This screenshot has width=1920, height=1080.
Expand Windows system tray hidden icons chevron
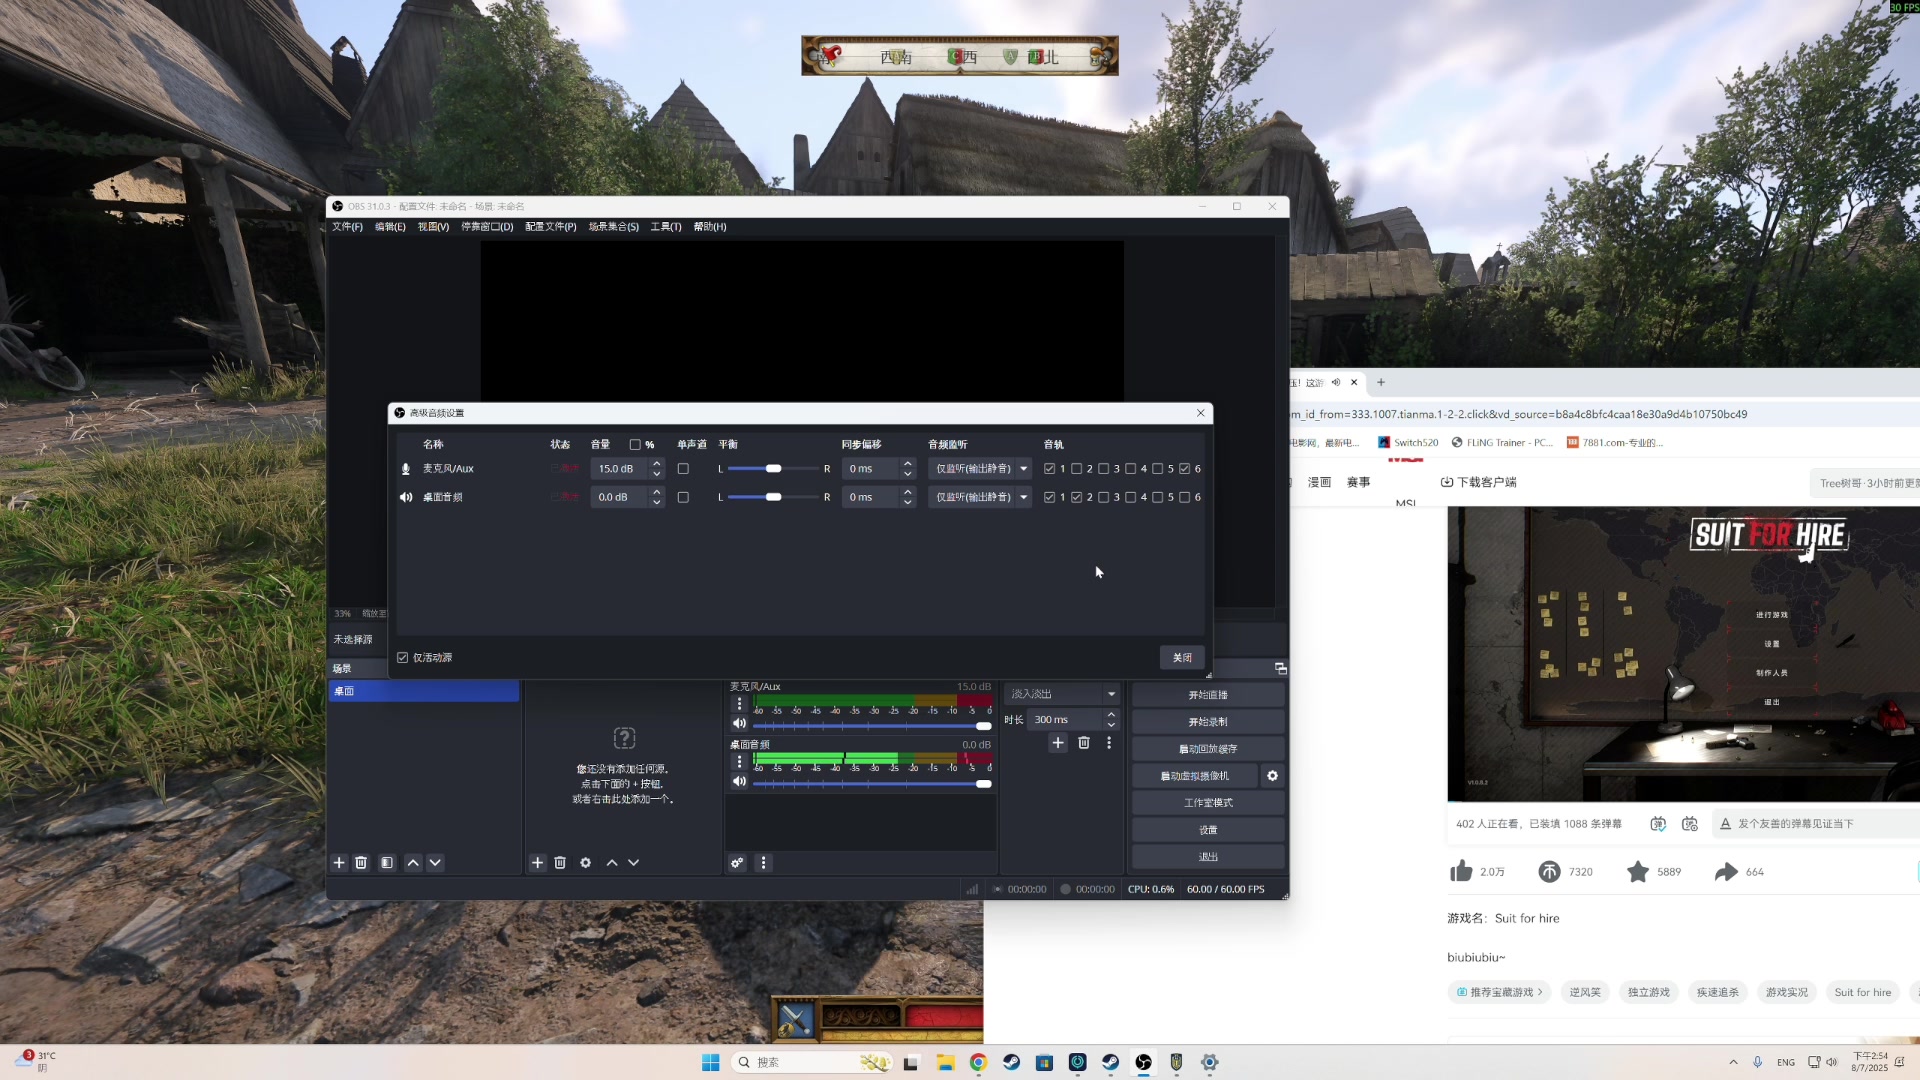1733,1062
